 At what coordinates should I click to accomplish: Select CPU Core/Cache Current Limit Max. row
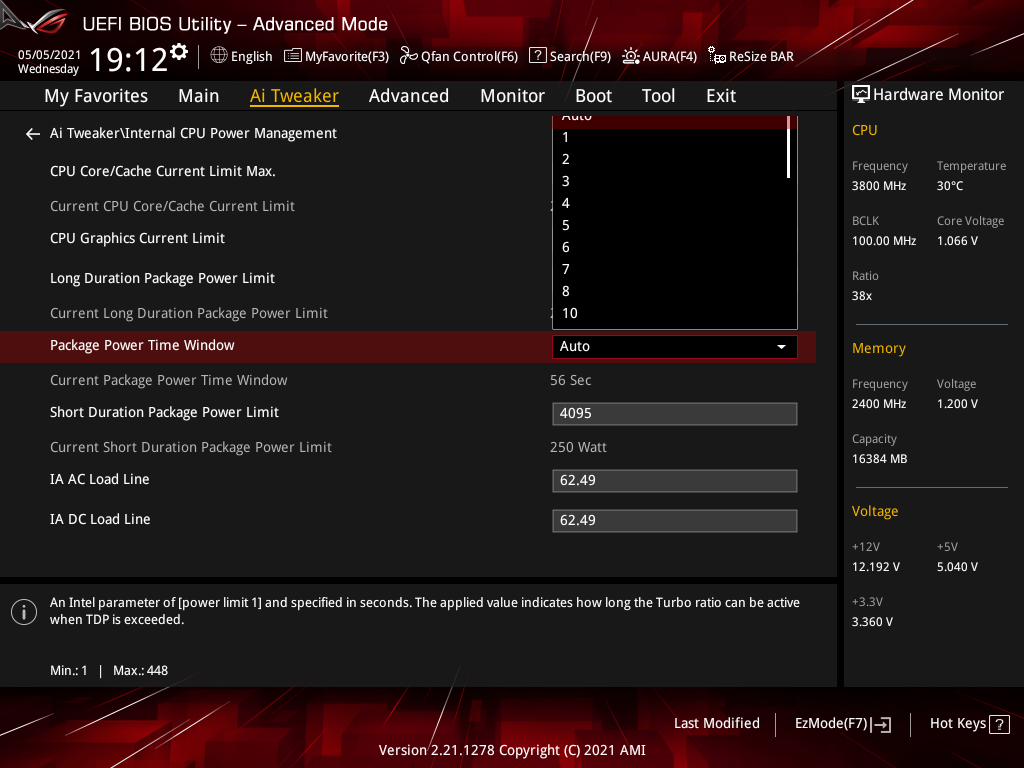point(163,172)
